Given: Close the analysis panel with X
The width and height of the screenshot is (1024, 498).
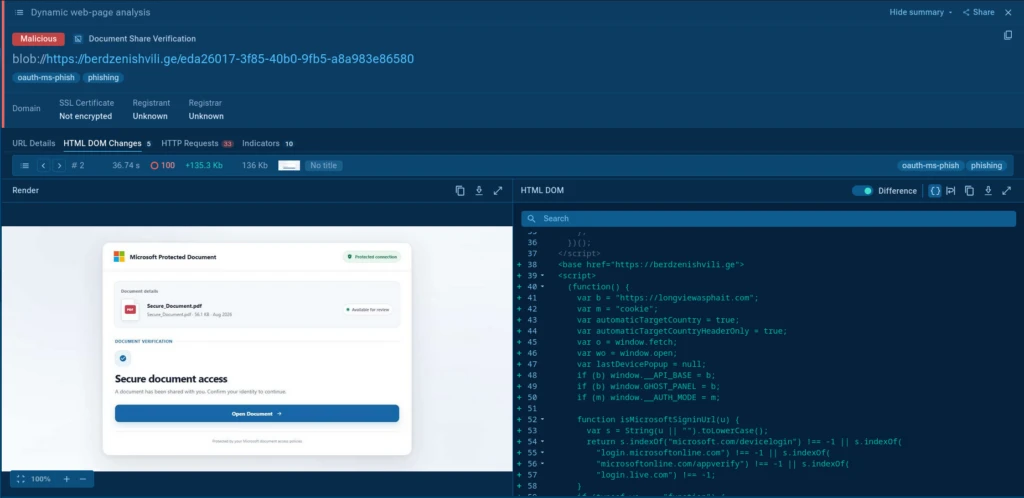Looking at the screenshot, I should click(x=1008, y=12).
